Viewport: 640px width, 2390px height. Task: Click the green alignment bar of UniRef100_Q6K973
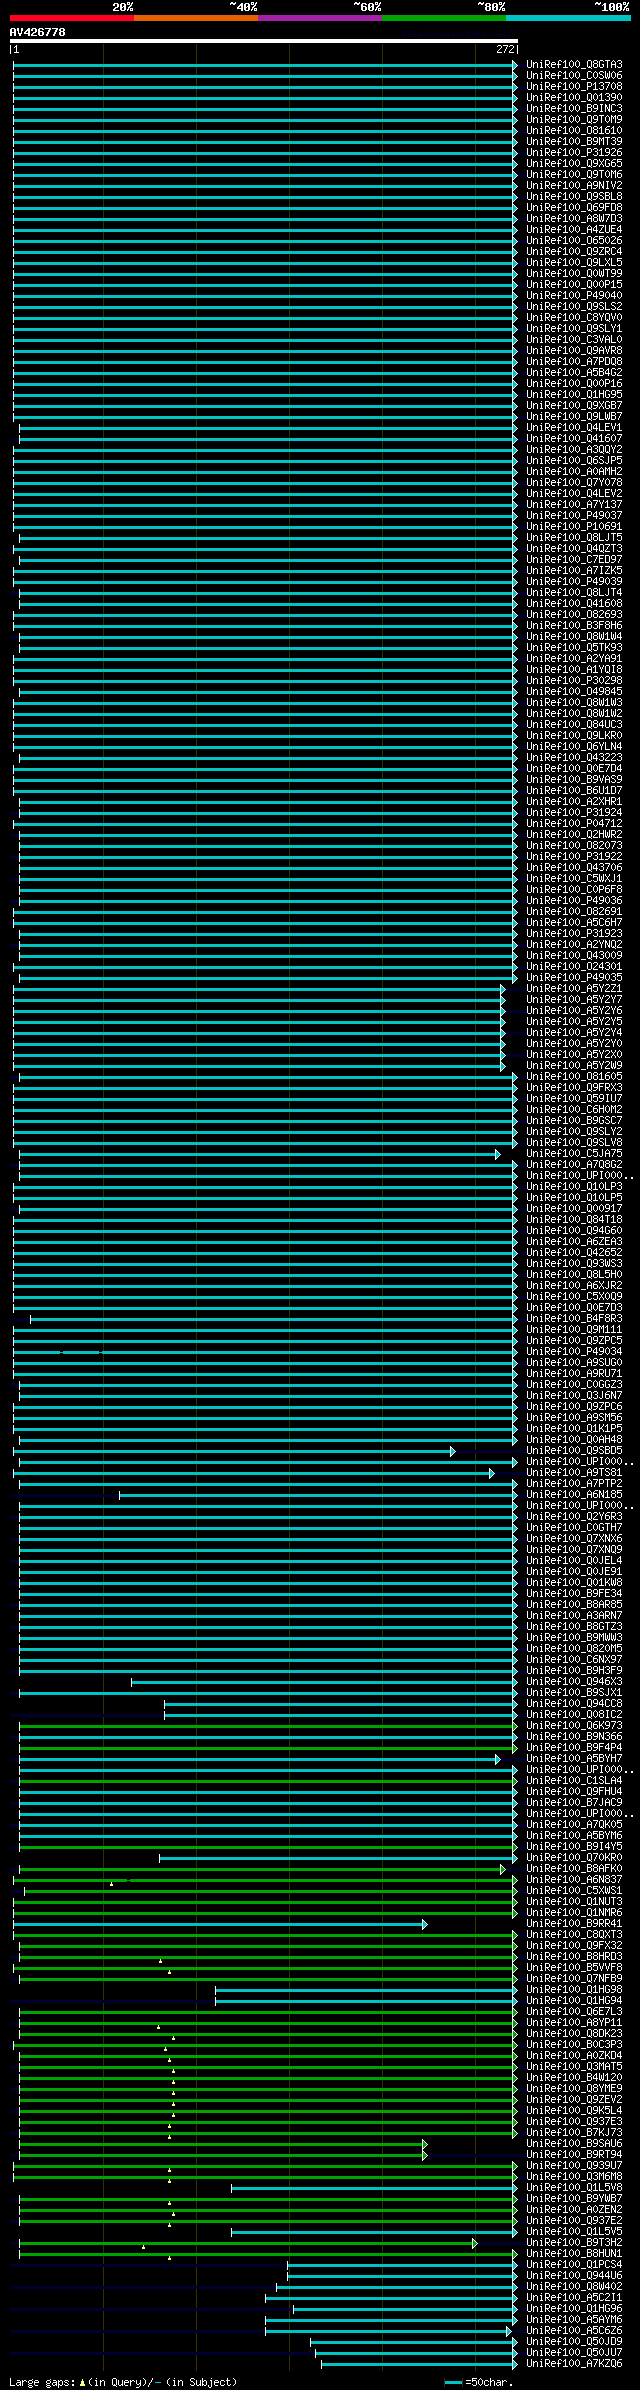click(268, 1726)
